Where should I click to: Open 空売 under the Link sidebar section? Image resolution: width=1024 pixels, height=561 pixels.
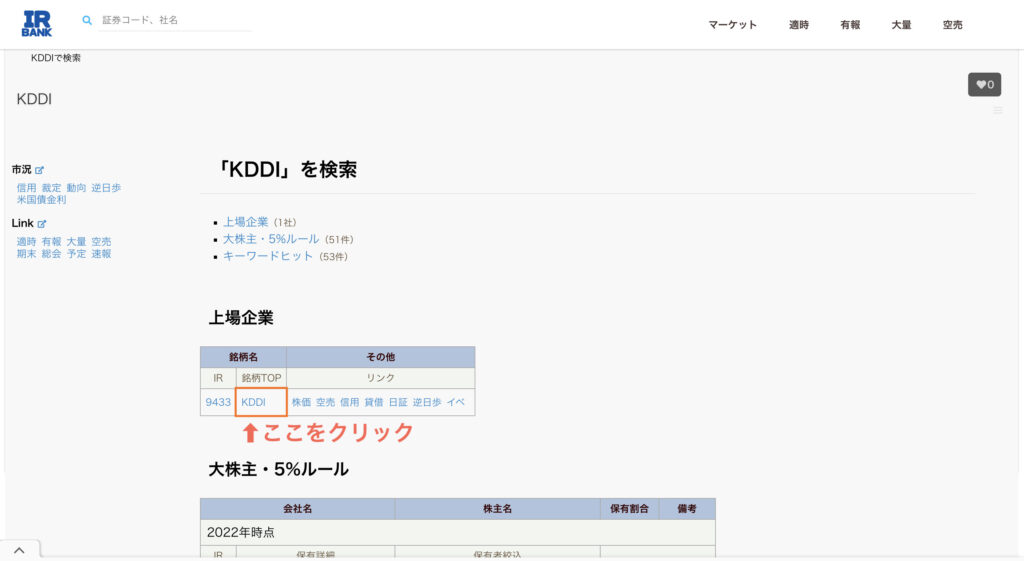(101, 242)
